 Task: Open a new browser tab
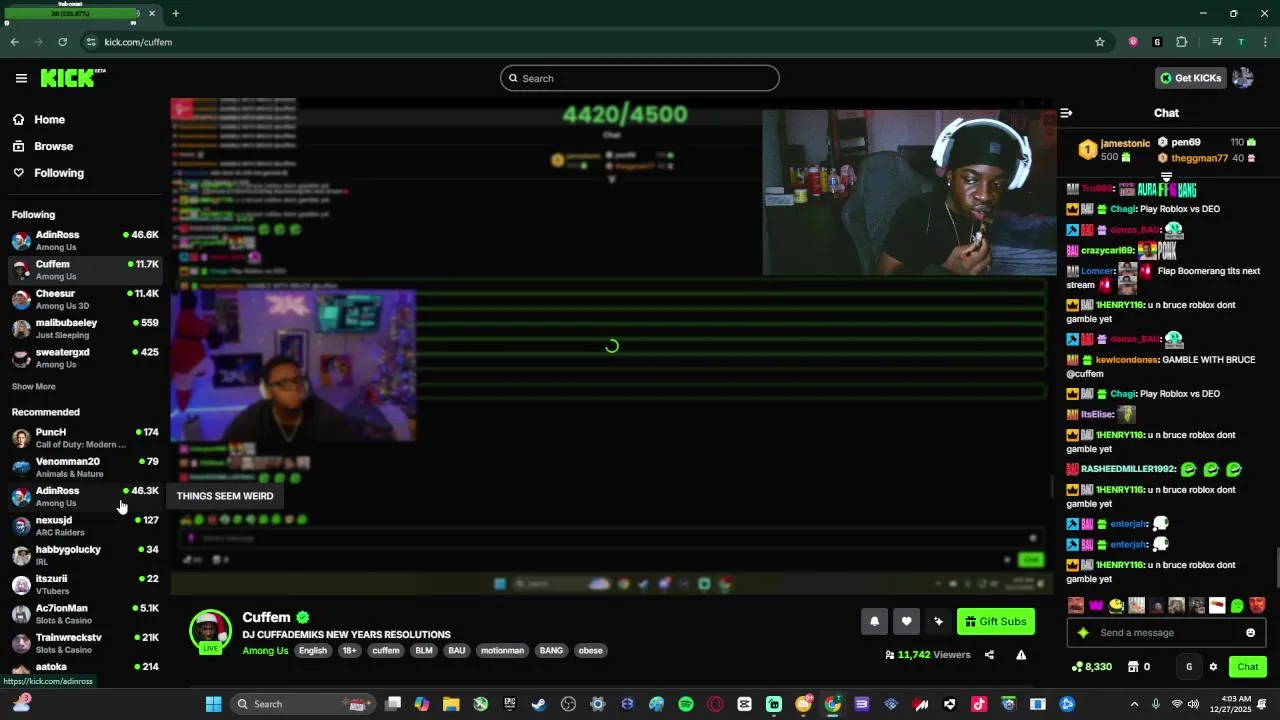click(x=176, y=14)
